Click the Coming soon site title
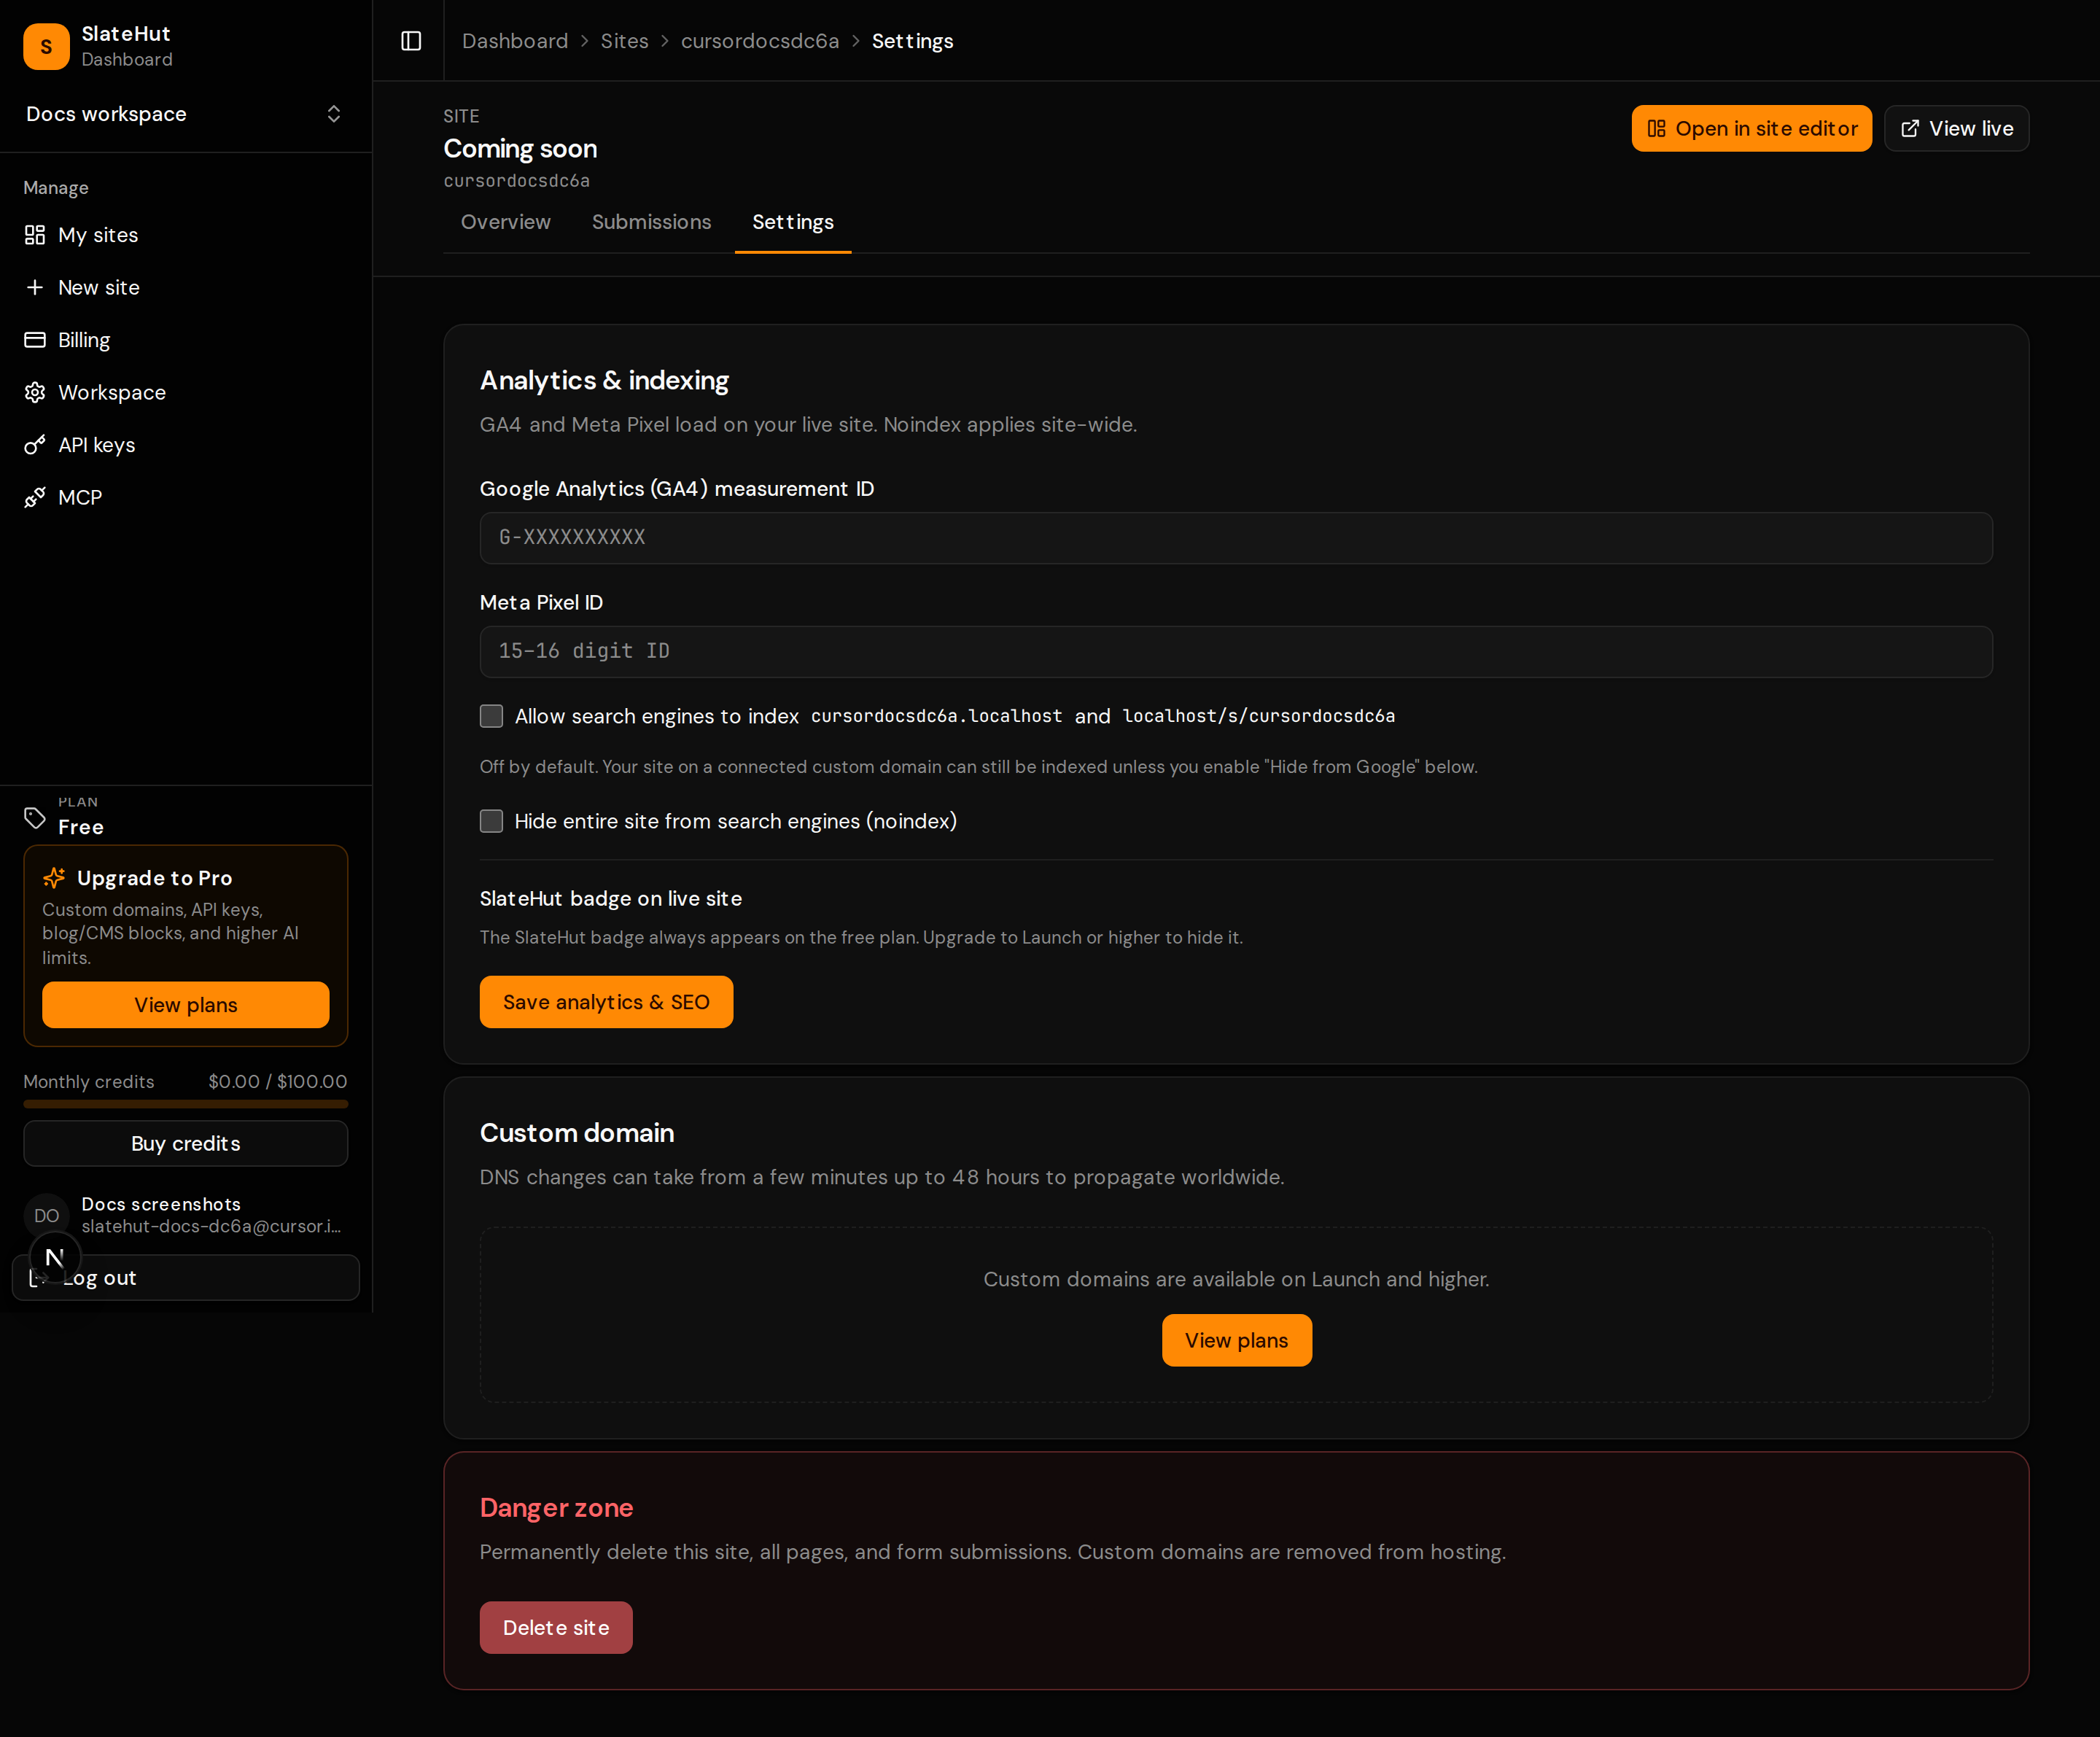The image size is (2100, 1737). pos(520,149)
